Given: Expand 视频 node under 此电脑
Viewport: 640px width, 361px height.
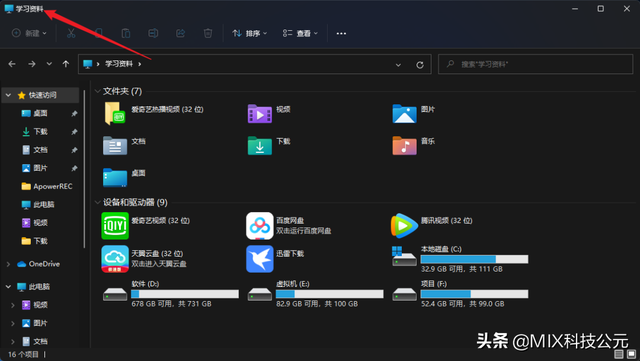Looking at the screenshot, I should [x=13, y=305].
